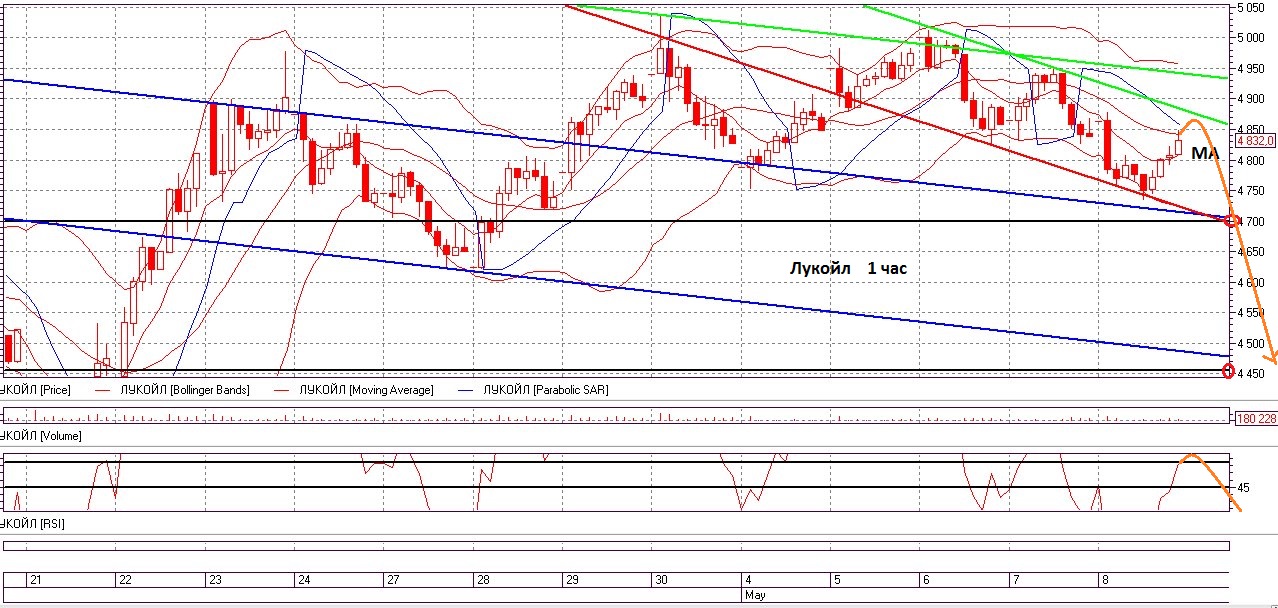Click the 4 500 price axis label
The width and height of the screenshot is (1278, 608).
(x=1253, y=344)
